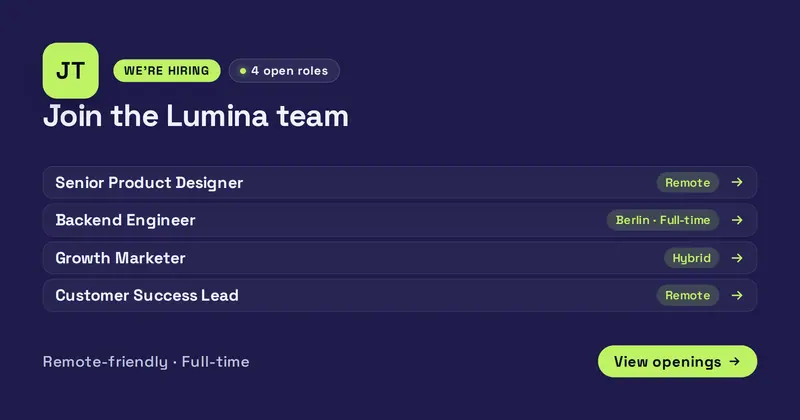Image resolution: width=800 pixels, height=420 pixels.
Task: Click the Join the Lumina team heading
Action: pyautogui.click(x=196, y=116)
